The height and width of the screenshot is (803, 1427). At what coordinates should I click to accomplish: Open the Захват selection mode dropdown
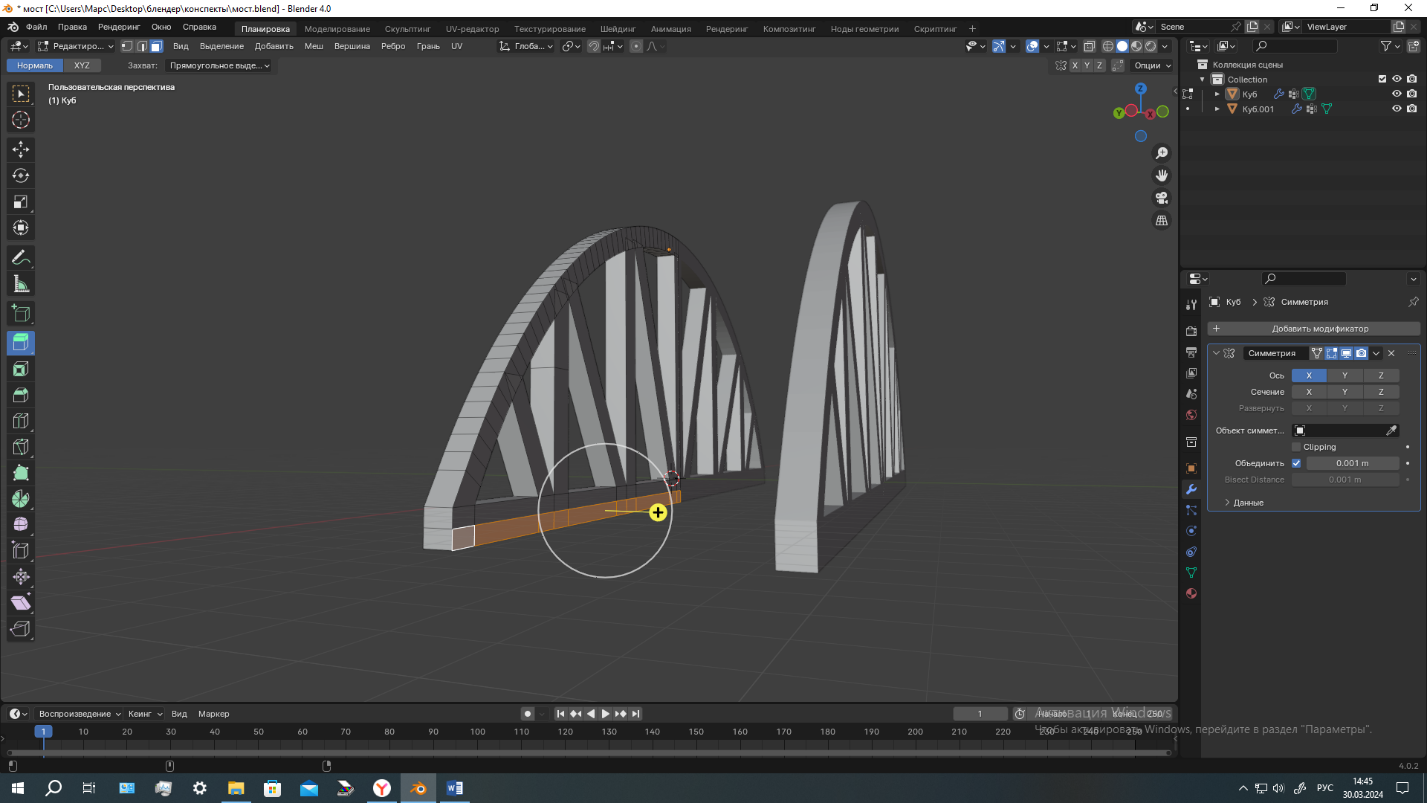[219, 65]
